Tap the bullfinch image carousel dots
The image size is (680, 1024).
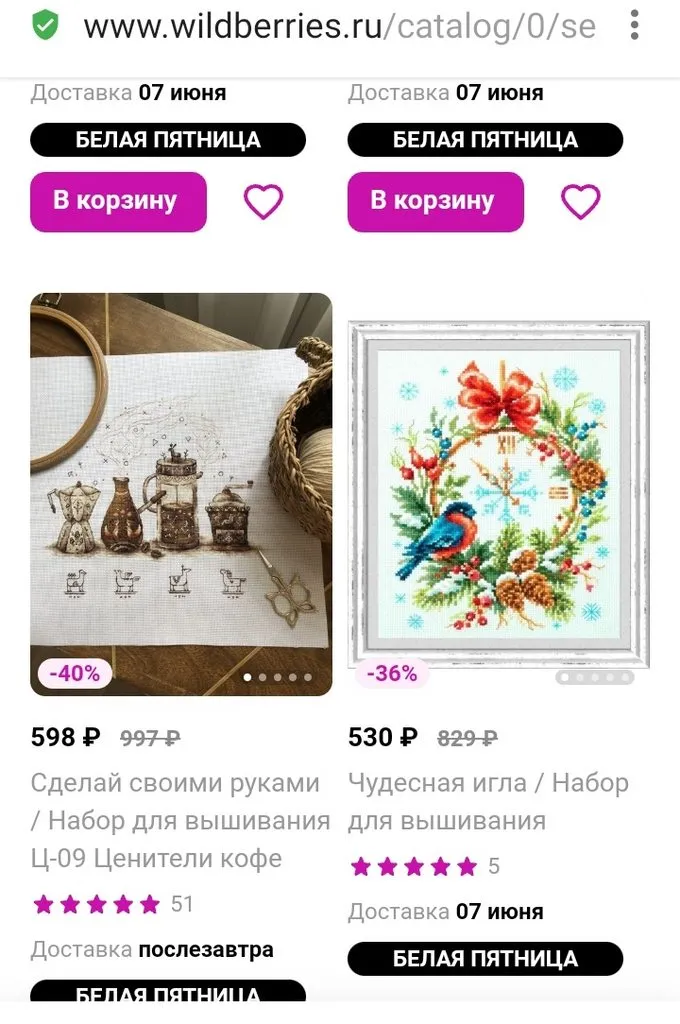594,677
